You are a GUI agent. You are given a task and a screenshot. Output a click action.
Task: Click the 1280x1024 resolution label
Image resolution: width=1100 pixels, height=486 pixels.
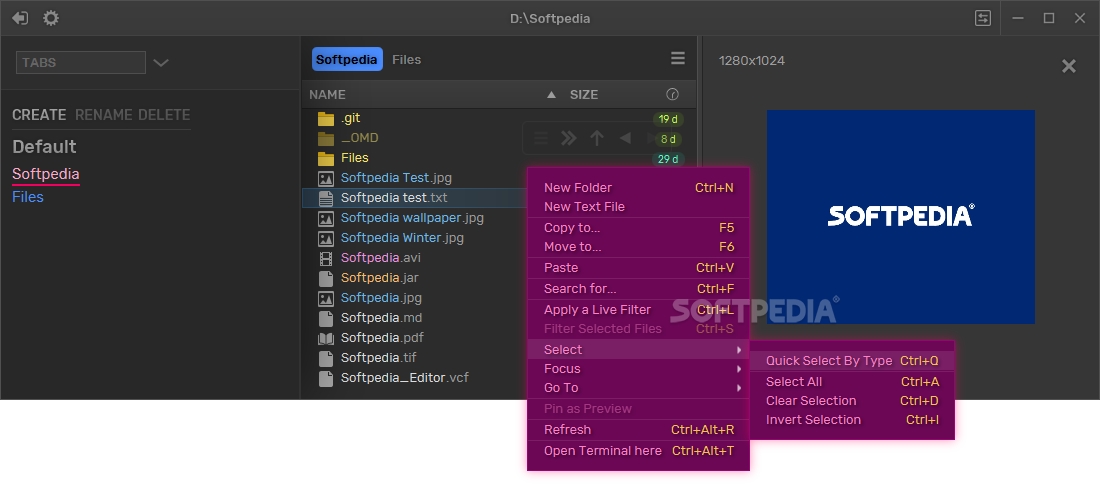[x=751, y=61]
